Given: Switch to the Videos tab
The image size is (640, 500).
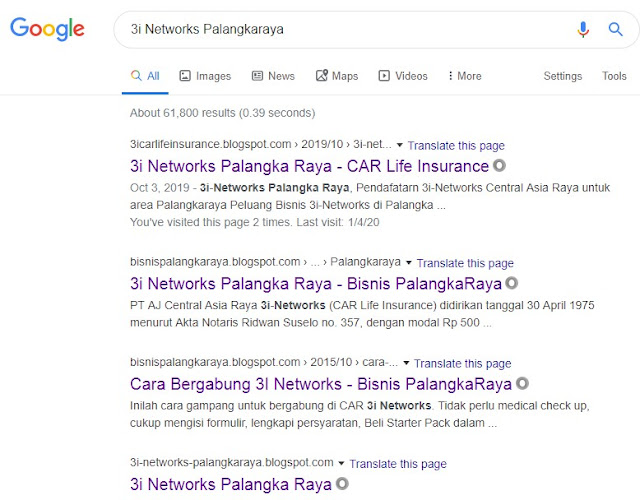Looking at the screenshot, I should [403, 76].
